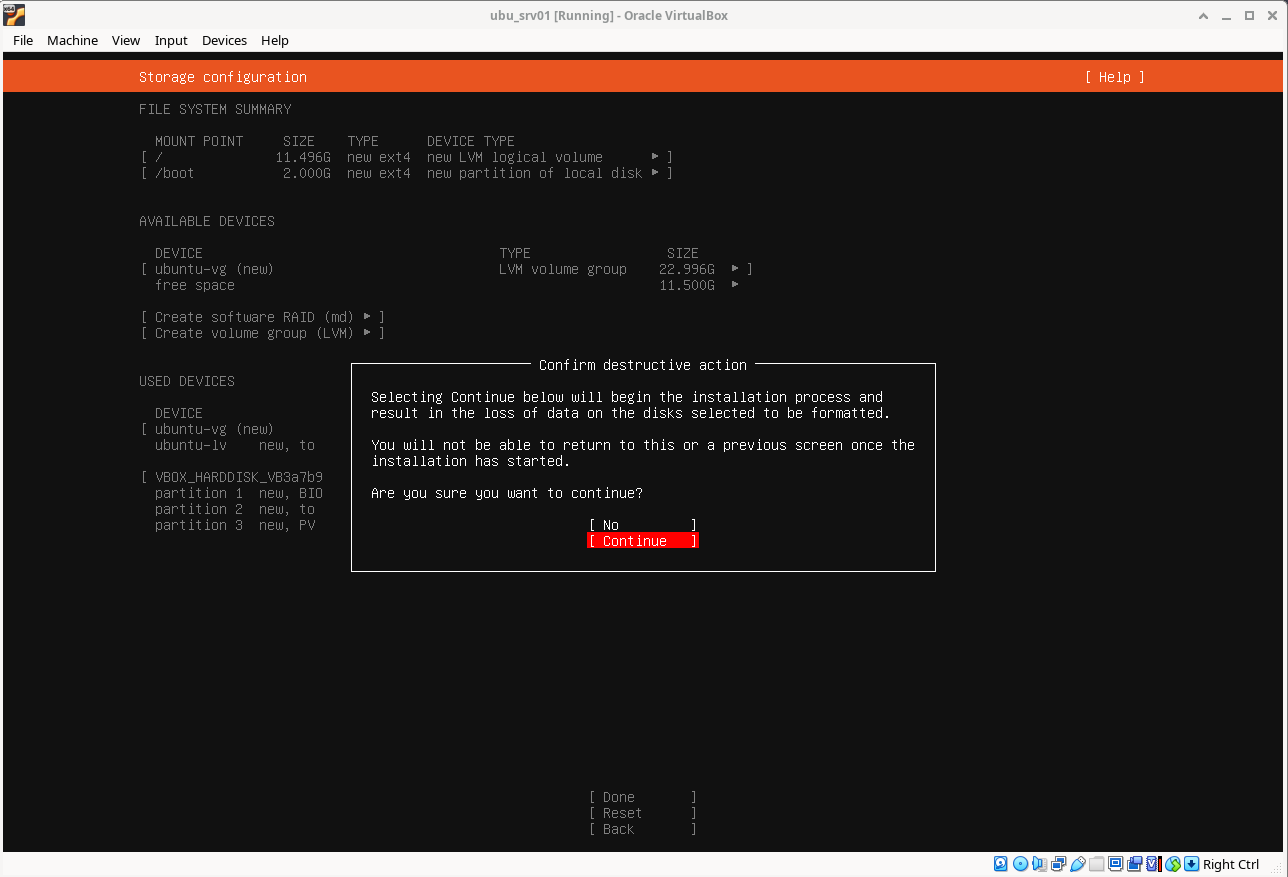The height and width of the screenshot is (877, 1288).
Task: Expand the ubuntu-vg LVM volume group arrow
Action: click(735, 269)
